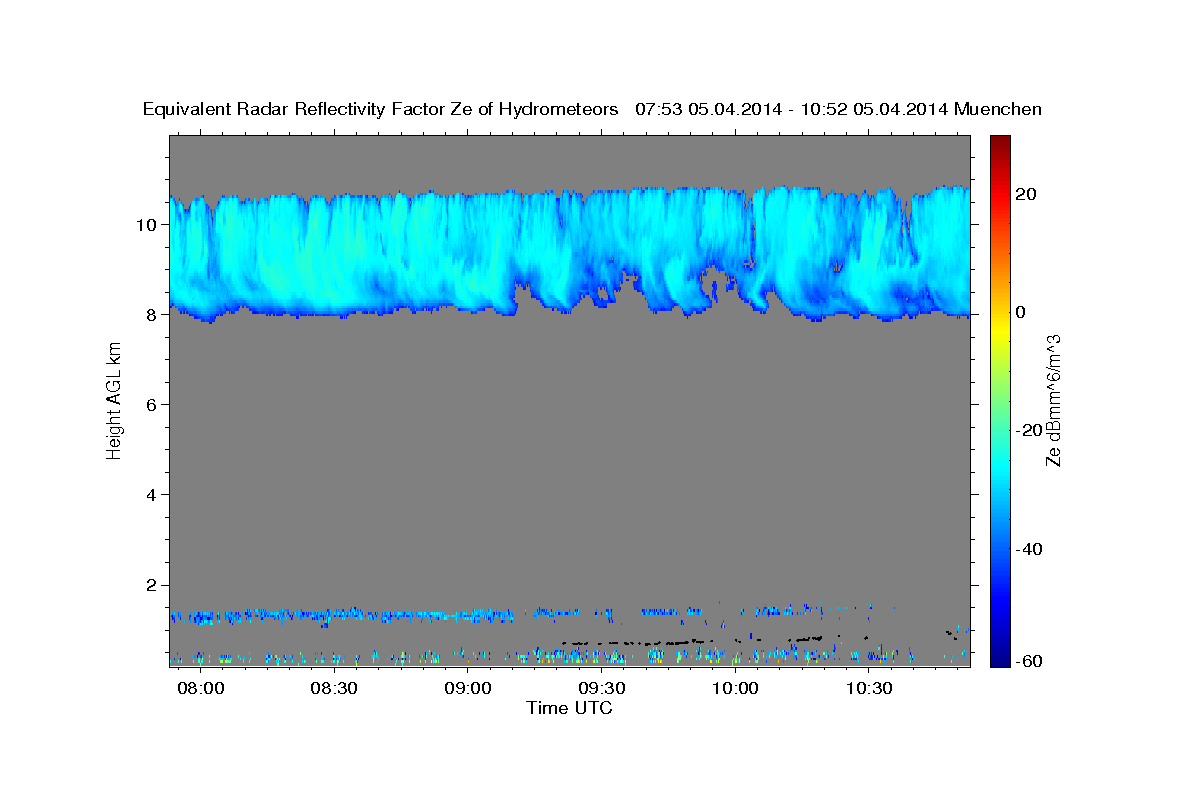The width and height of the screenshot is (1200, 800).
Task: Click the colorbar label '-60'
Action: click(x=1028, y=660)
